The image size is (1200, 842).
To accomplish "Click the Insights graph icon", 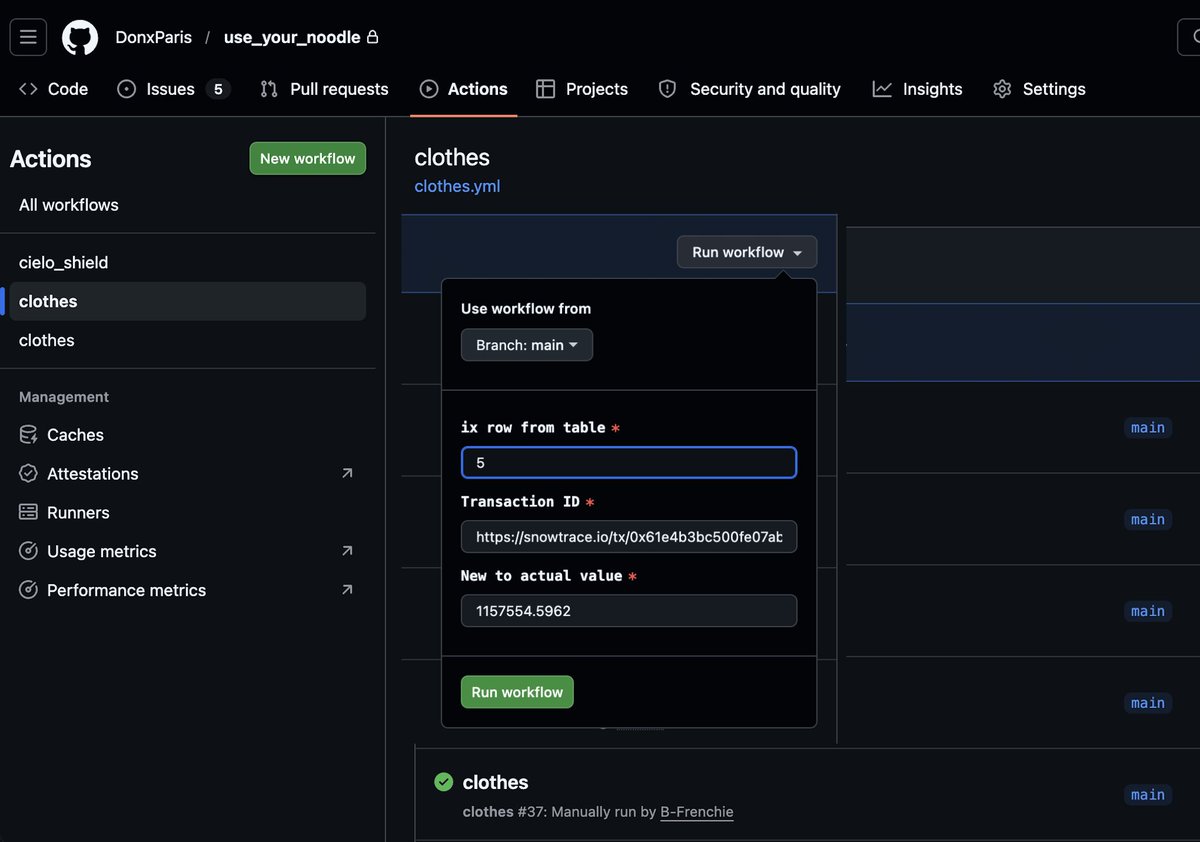I will (882, 89).
